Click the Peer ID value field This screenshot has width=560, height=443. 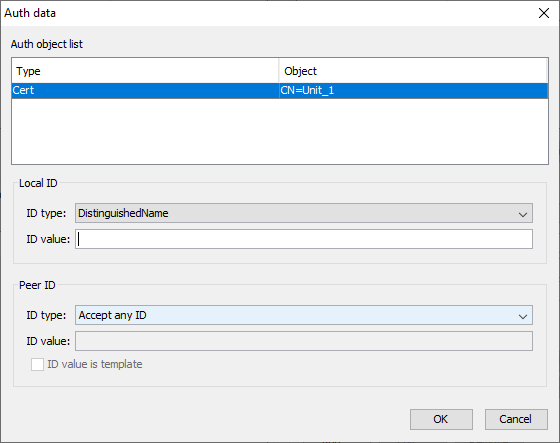(x=304, y=341)
